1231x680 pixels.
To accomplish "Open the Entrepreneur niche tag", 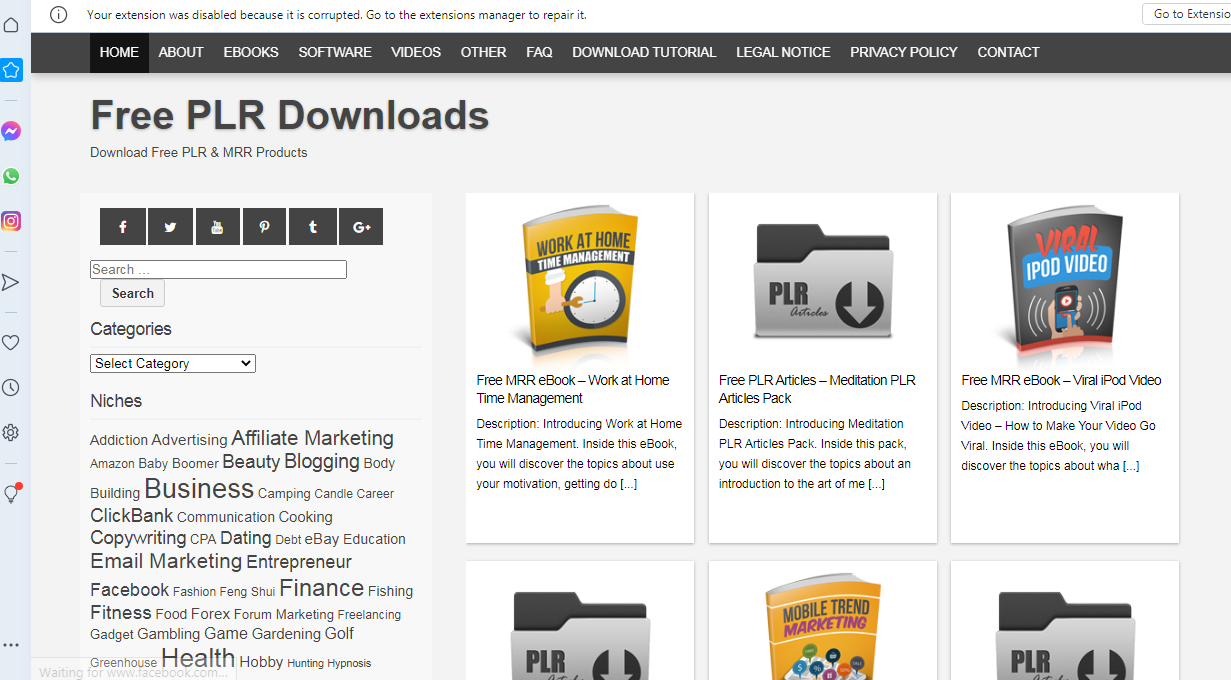I will (x=299, y=562).
